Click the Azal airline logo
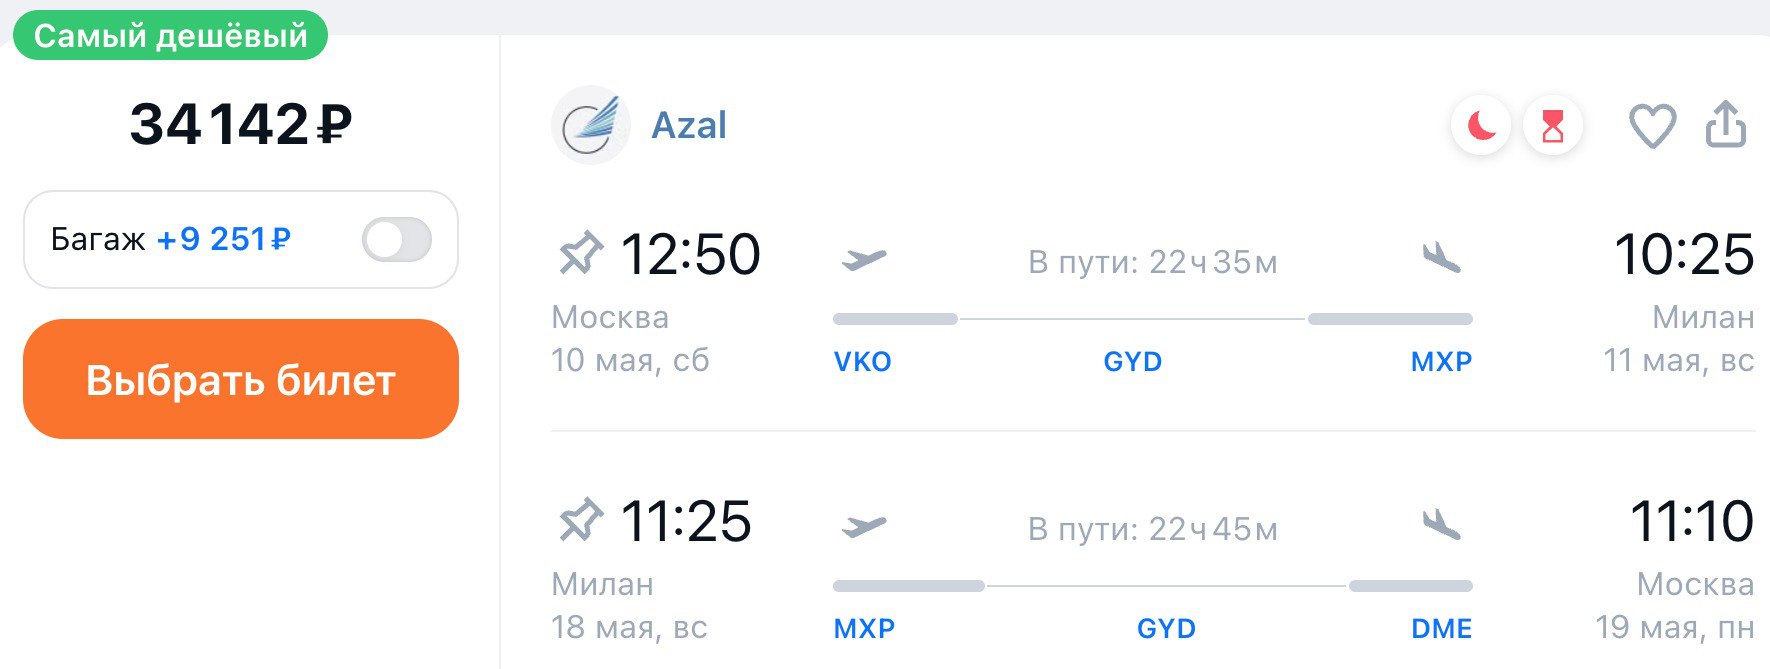1770x669 pixels. click(591, 125)
